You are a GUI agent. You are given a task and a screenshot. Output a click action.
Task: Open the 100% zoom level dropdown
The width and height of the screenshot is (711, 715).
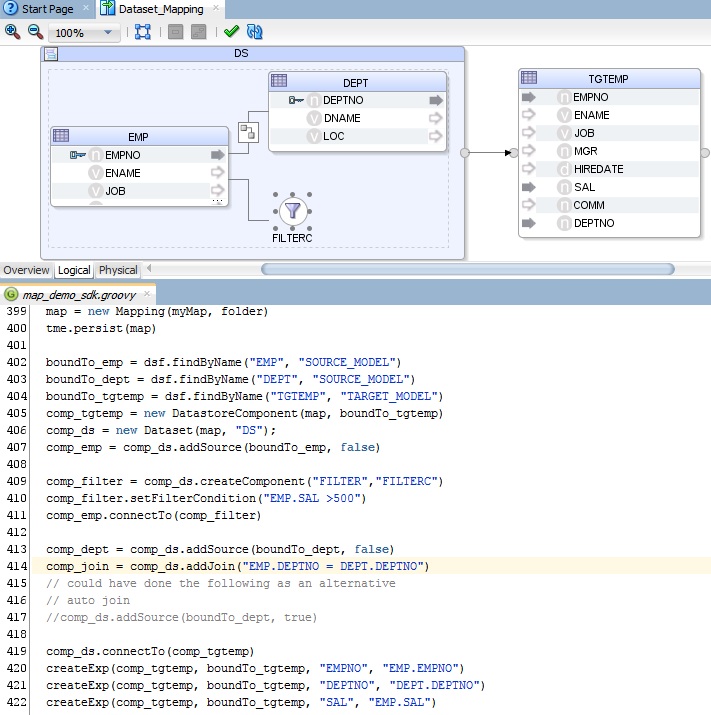pos(109,33)
